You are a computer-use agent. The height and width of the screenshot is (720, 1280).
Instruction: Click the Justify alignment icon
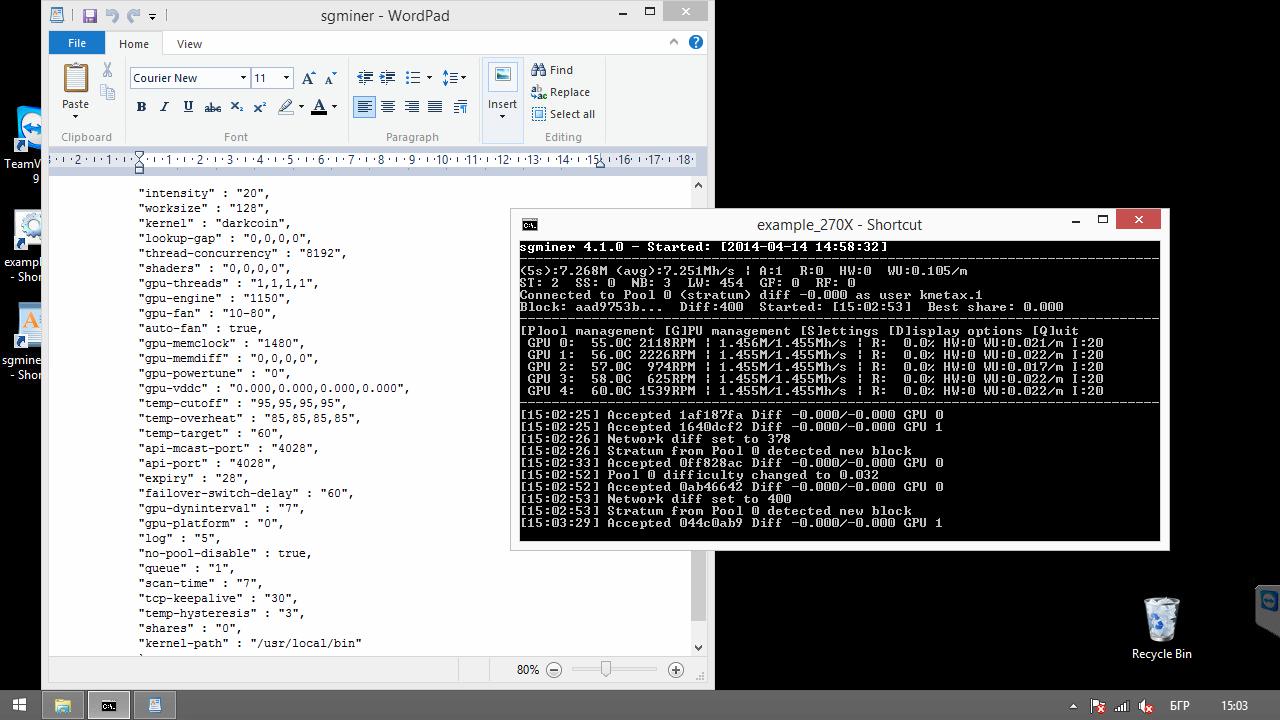click(435, 107)
